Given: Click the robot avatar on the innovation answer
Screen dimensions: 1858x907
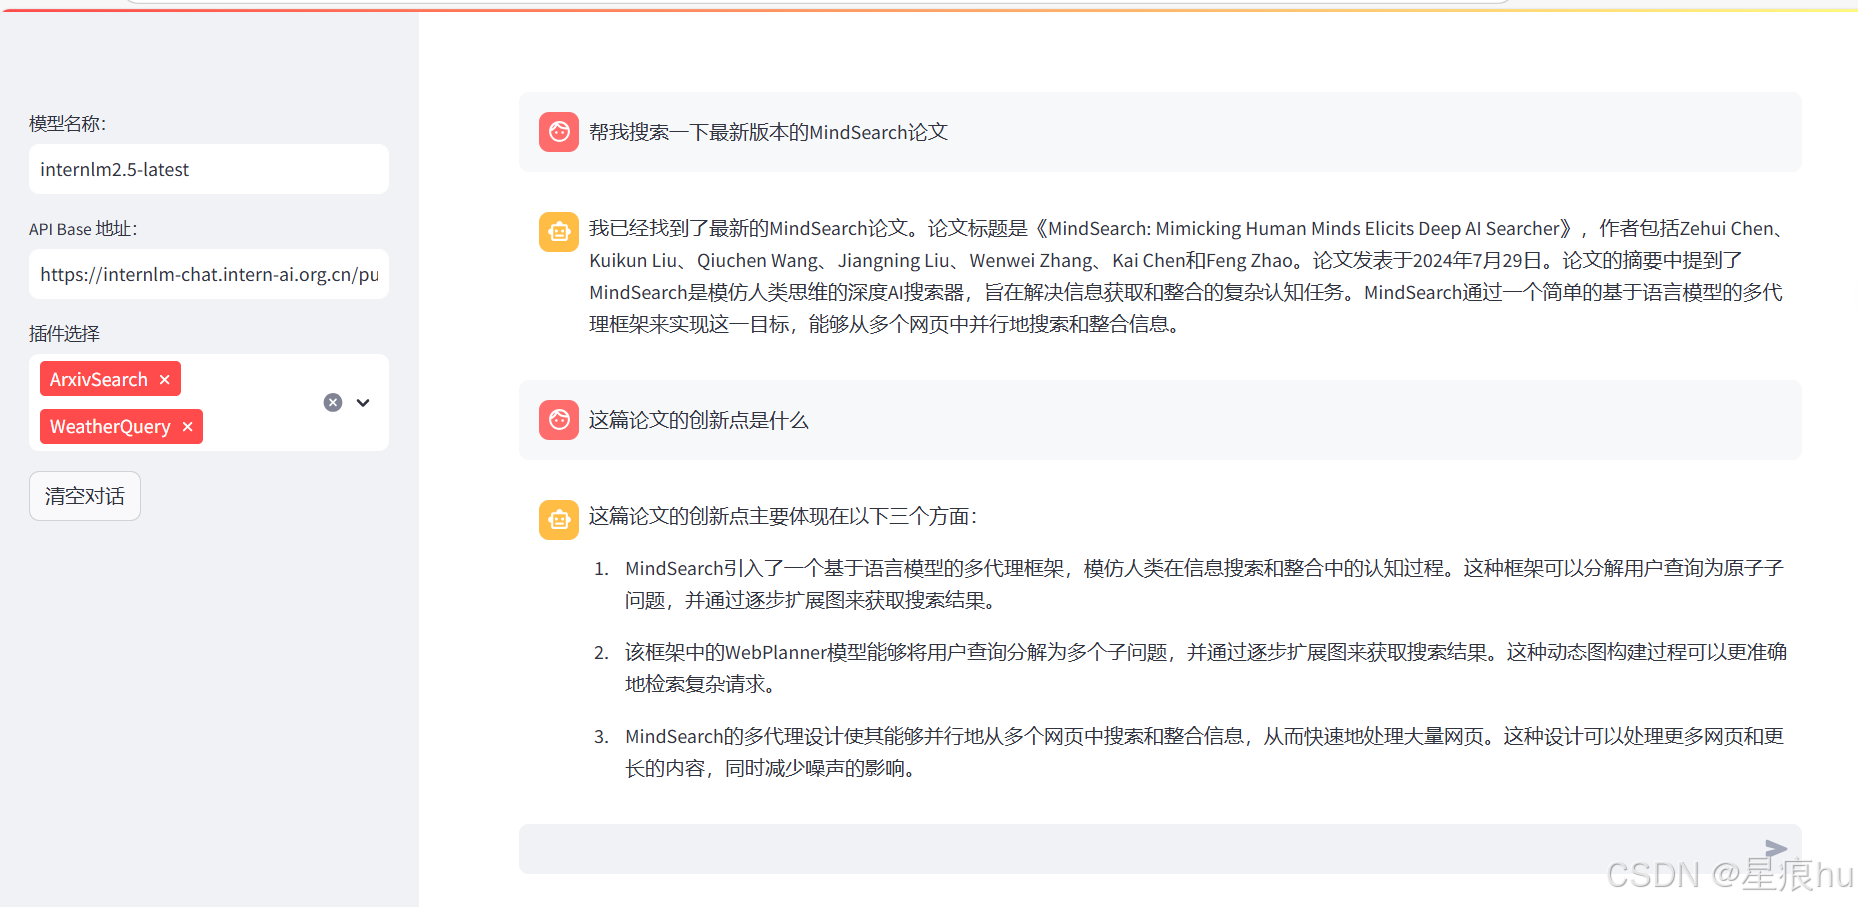Looking at the screenshot, I should (559, 519).
